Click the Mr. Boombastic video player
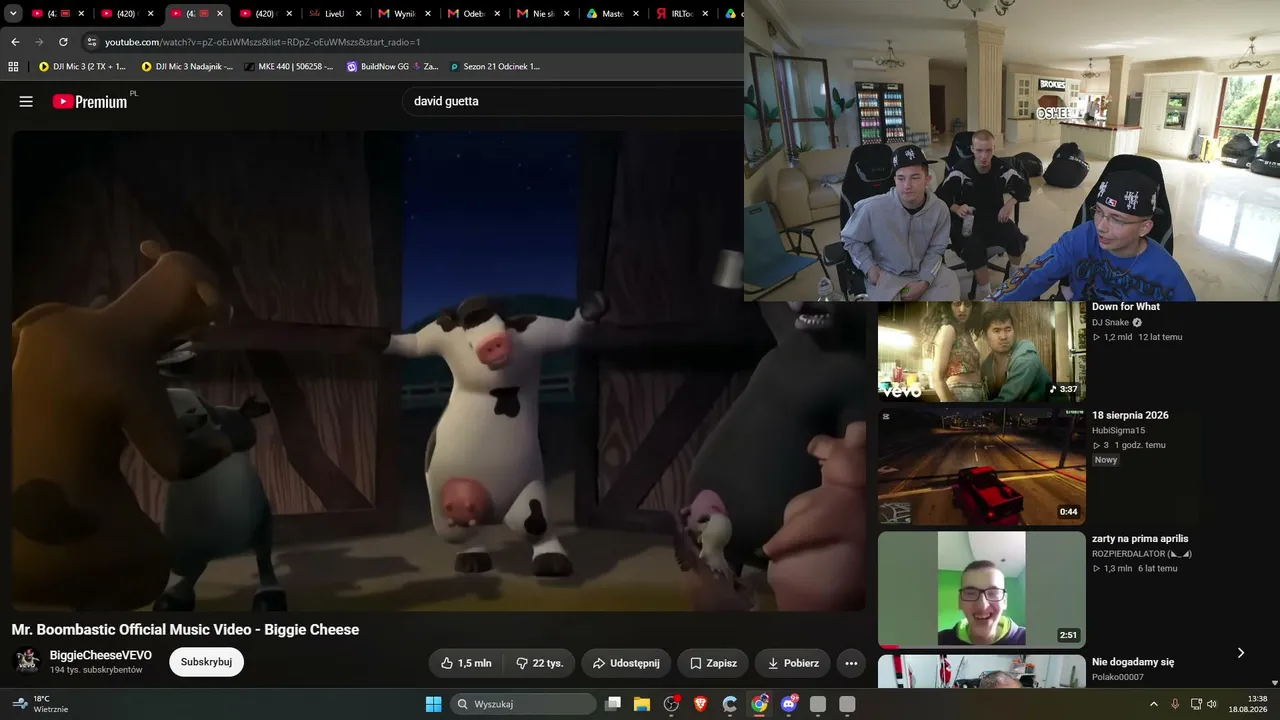This screenshot has height=720, width=1280. click(x=439, y=371)
